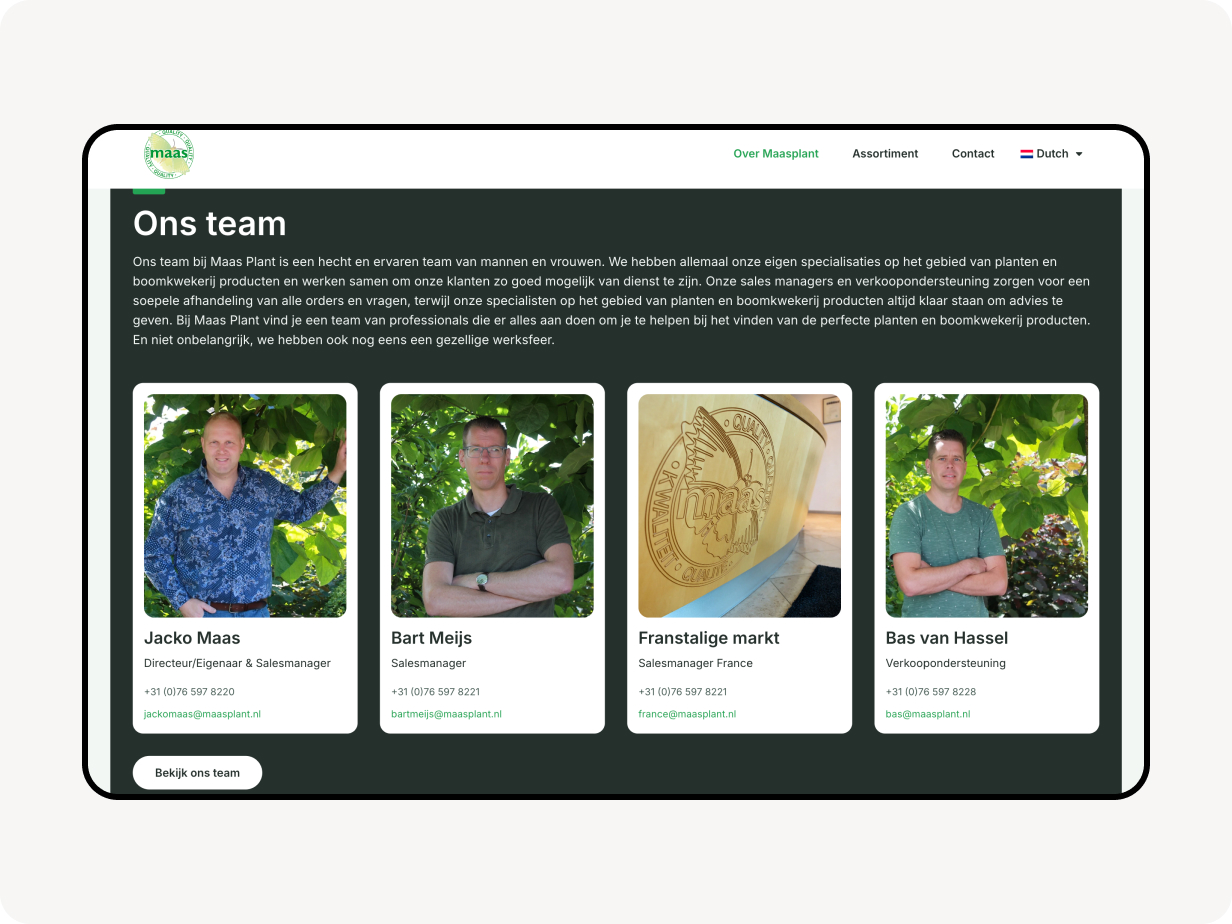The image size is (1232, 924).
Task: Click the Maas Plant logo
Action: click(x=169, y=155)
